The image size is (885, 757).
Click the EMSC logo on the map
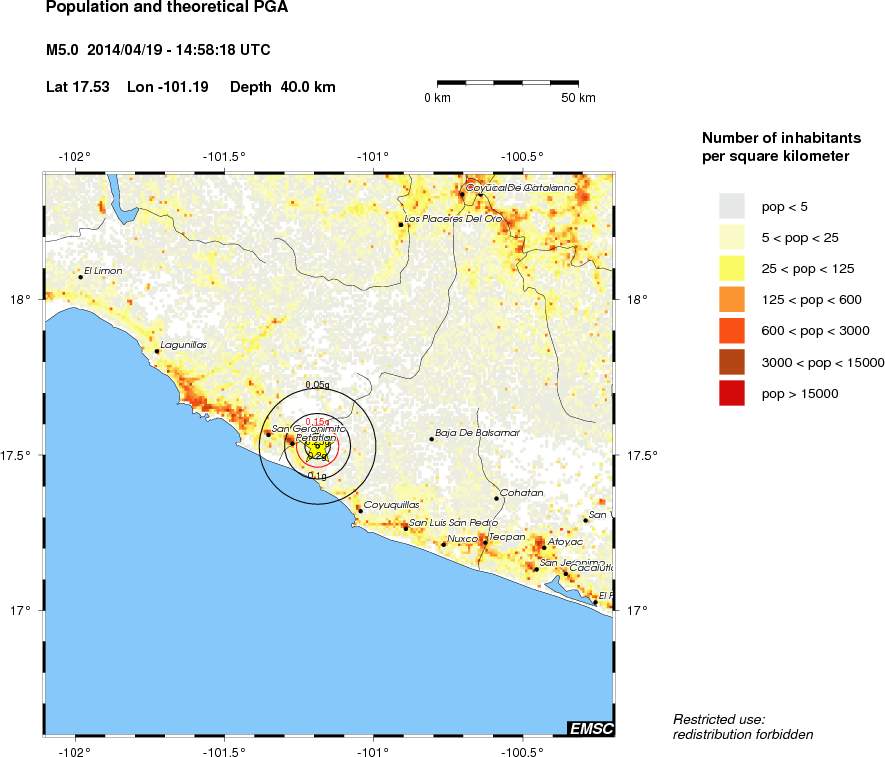coord(590,729)
